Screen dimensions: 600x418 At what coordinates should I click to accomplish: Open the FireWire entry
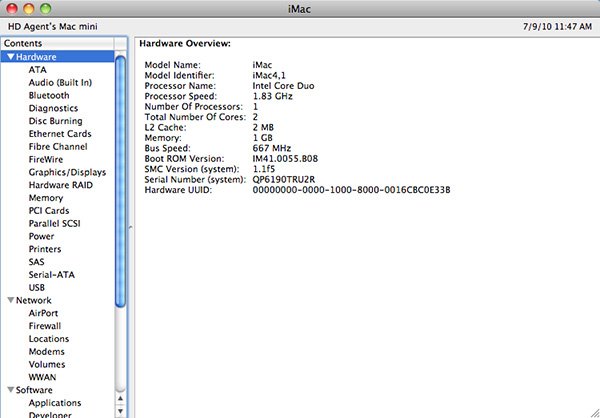47,159
